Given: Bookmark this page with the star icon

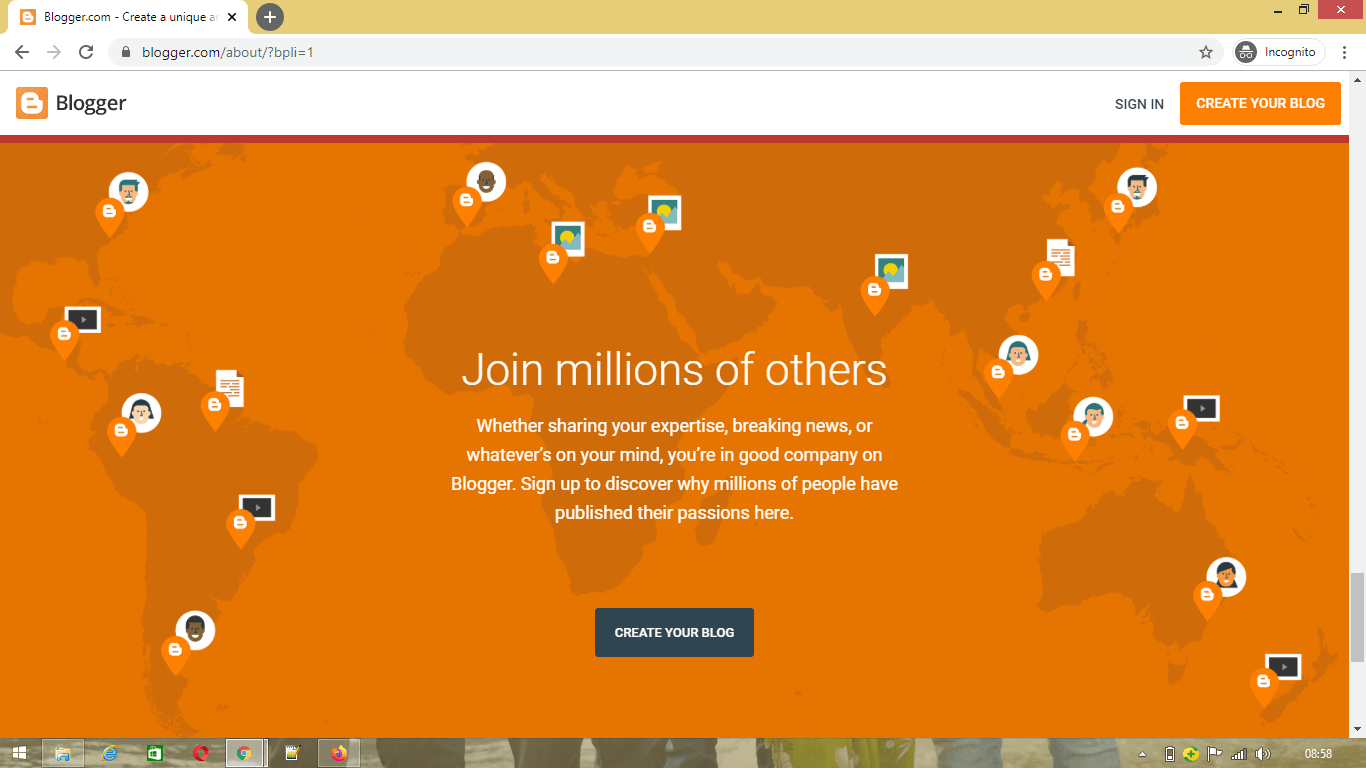Looking at the screenshot, I should (1206, 52).
